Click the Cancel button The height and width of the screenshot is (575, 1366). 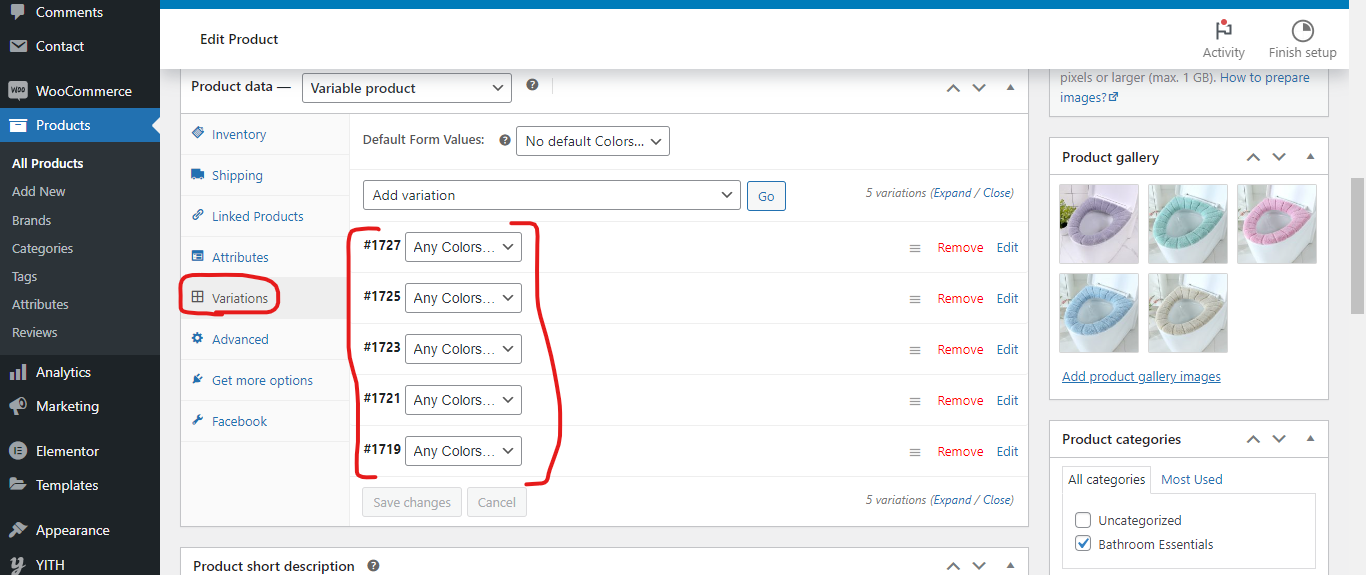tap(496, 503)
